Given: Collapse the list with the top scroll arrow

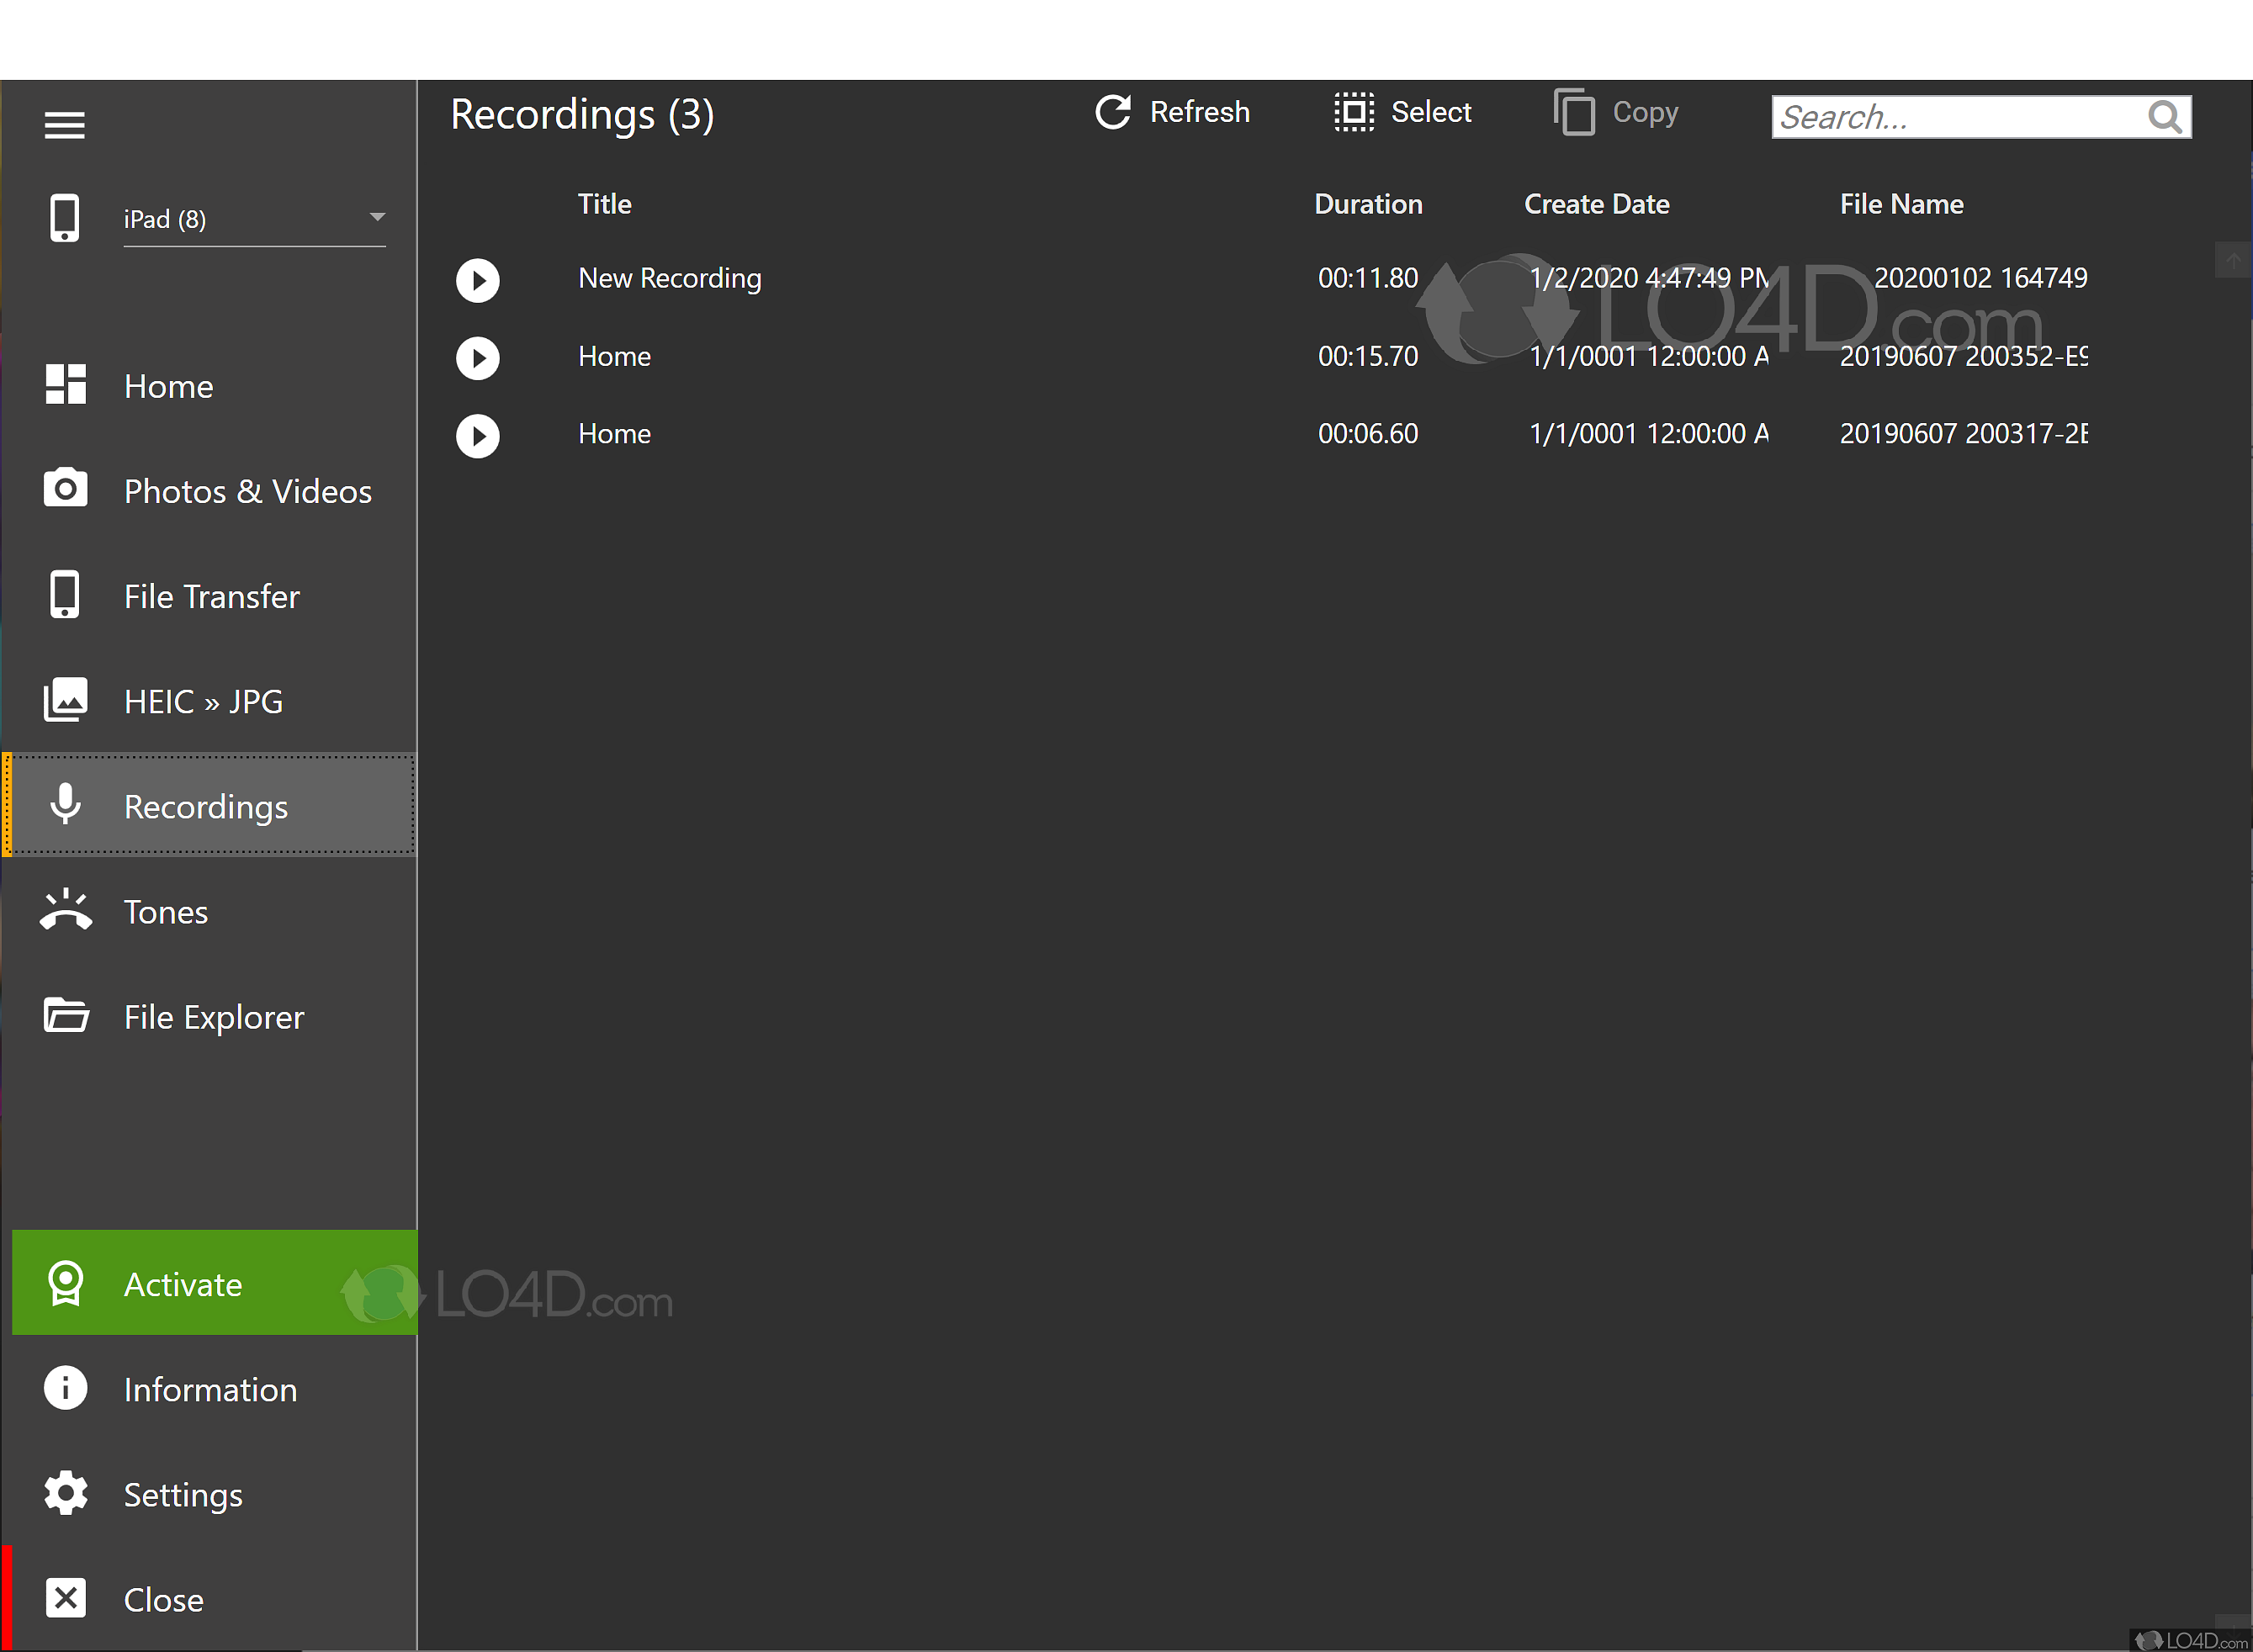Looking at the screenshot, I should 2232,260.
